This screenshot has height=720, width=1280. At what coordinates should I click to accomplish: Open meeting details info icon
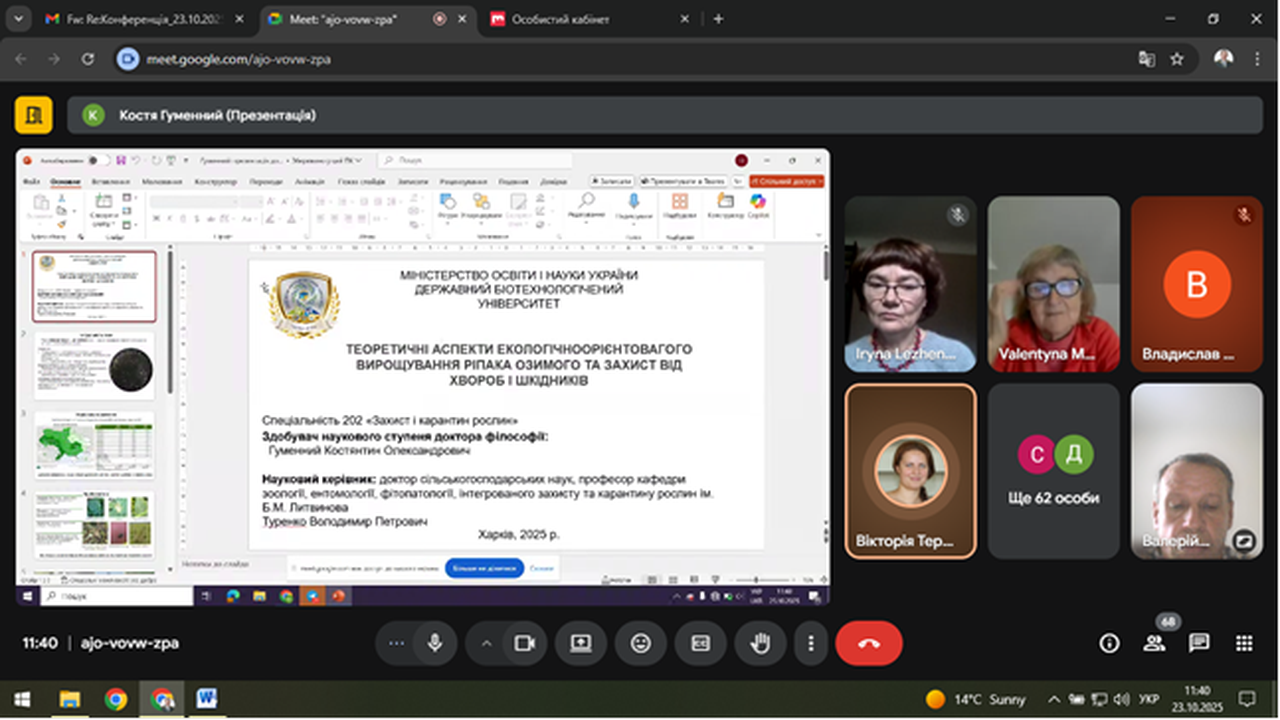pos(1109,643)
